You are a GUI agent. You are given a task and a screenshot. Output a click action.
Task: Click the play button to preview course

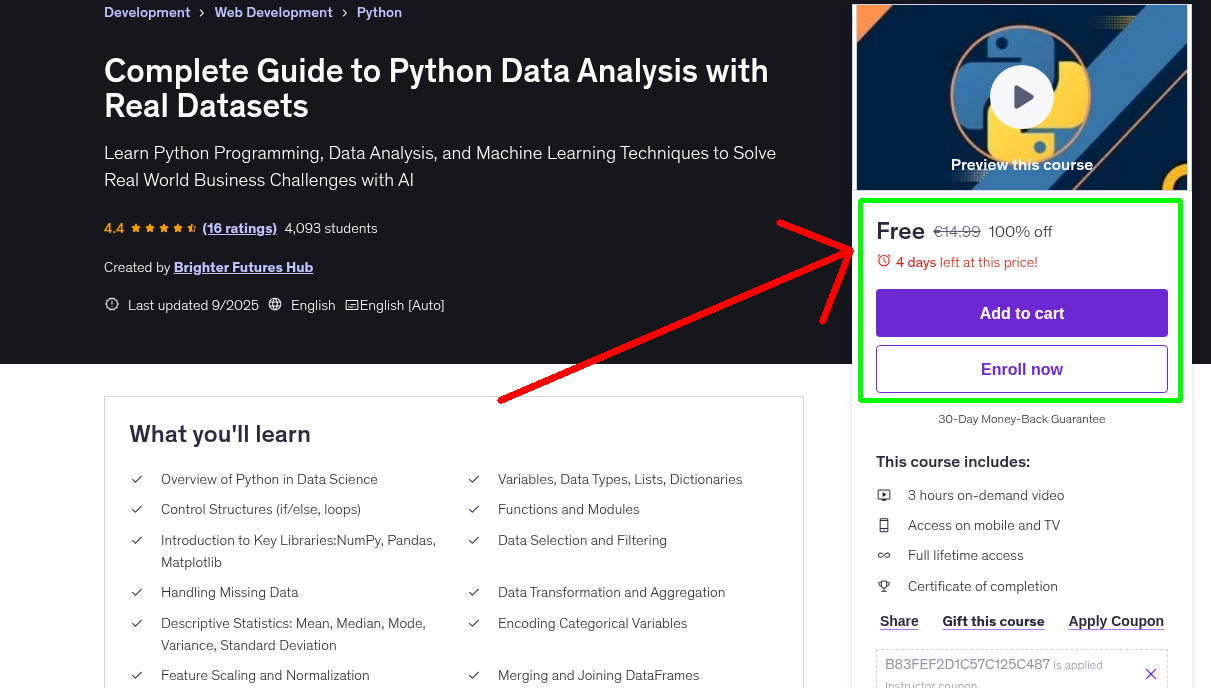tap(1021, 96)
